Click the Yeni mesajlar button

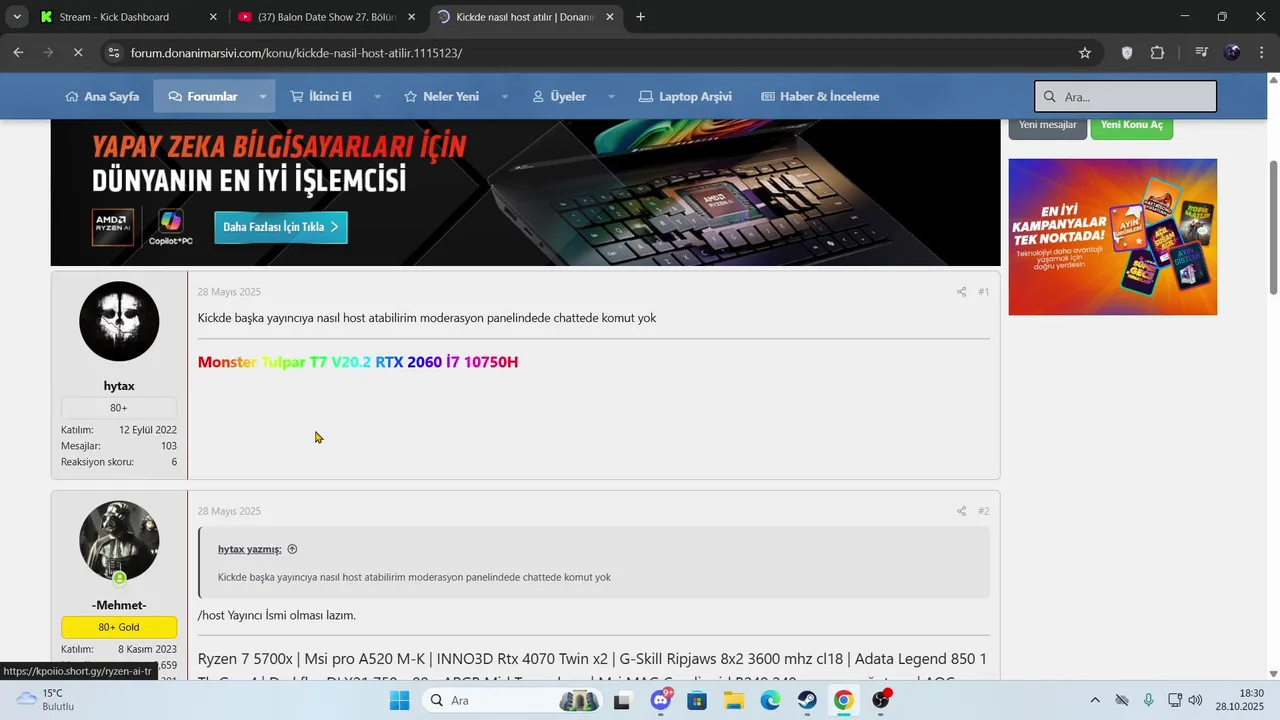[1047, 126]
